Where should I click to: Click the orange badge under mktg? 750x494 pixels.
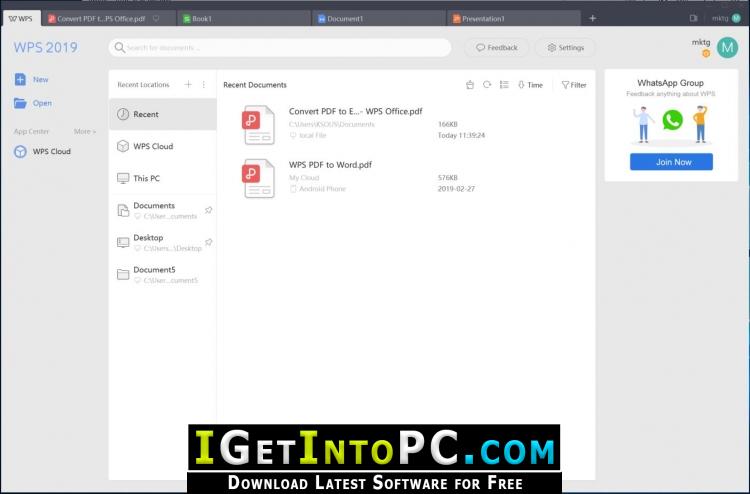[706, 54]
